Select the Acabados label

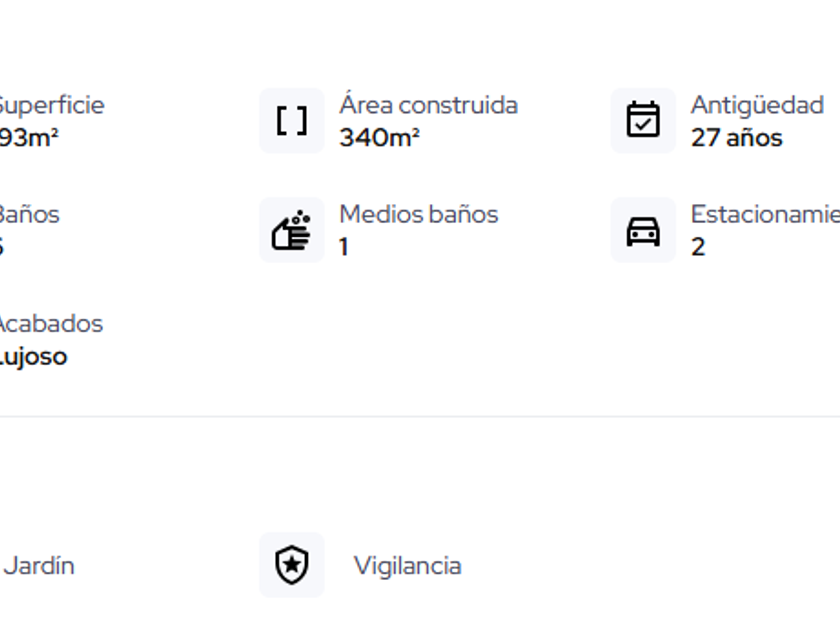[50, 324]
